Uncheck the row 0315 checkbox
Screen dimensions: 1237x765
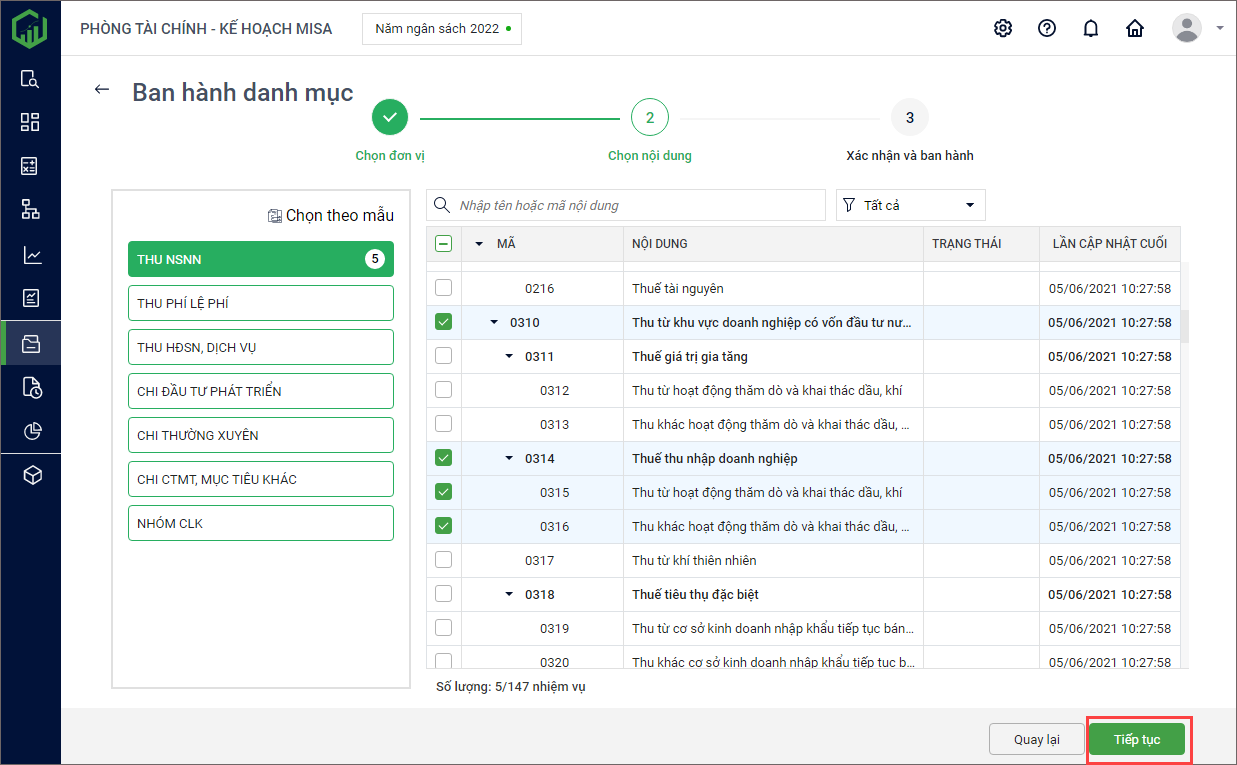click(x=444, y=492)
